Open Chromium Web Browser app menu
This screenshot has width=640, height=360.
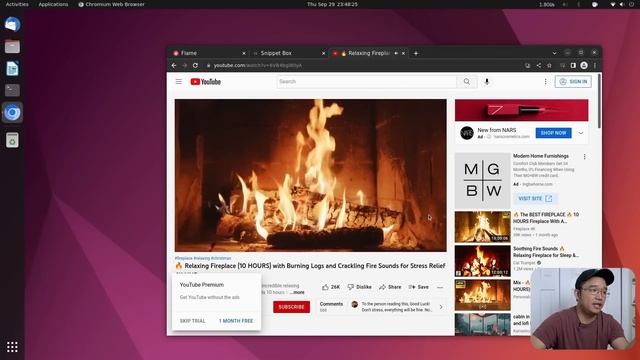click(111, 4)
